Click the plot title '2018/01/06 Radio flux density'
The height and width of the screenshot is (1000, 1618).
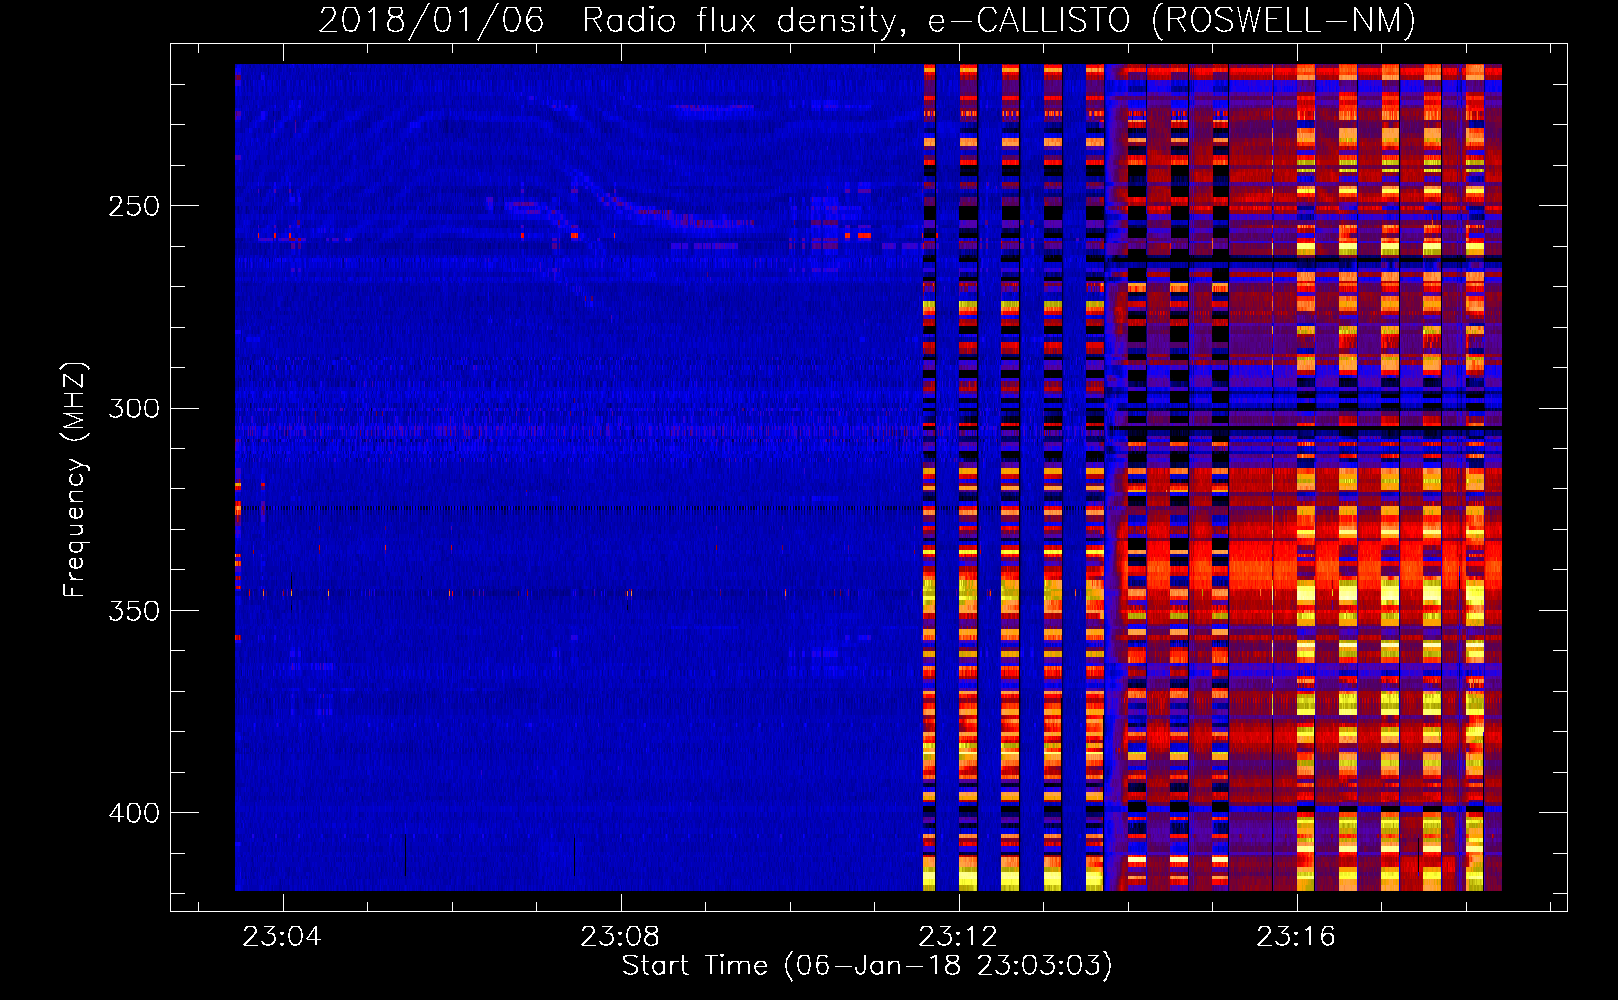coord(612,21)
